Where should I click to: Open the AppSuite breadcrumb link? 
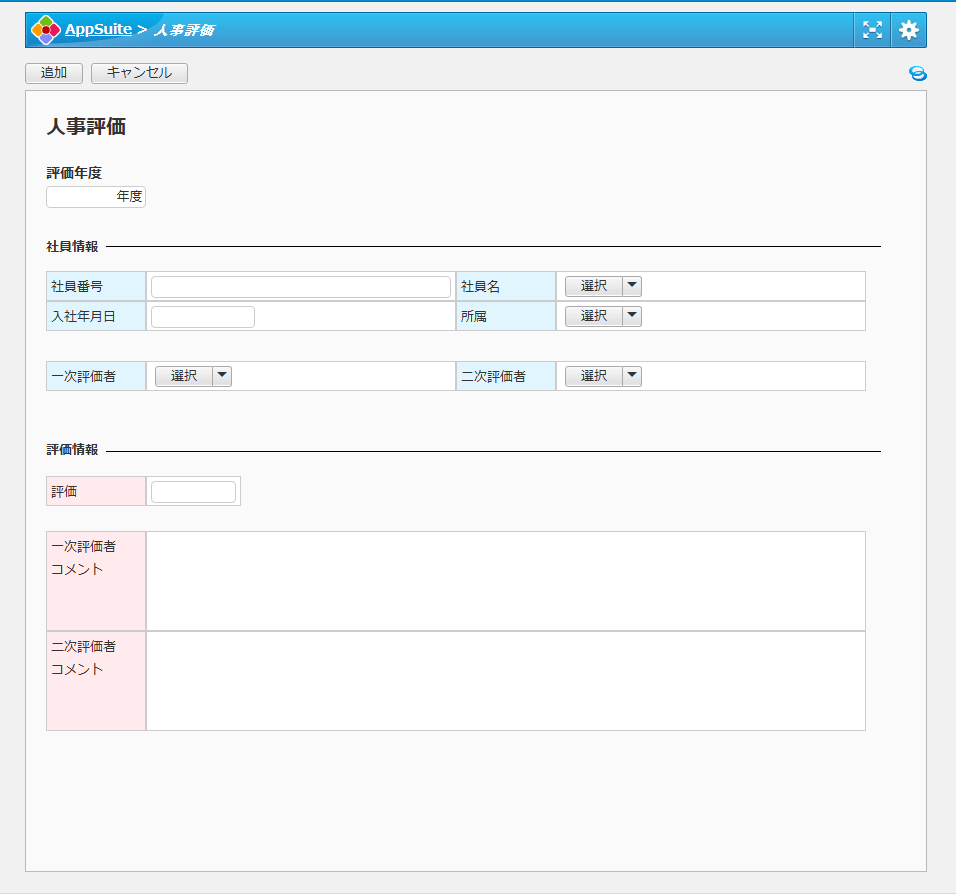98,30
